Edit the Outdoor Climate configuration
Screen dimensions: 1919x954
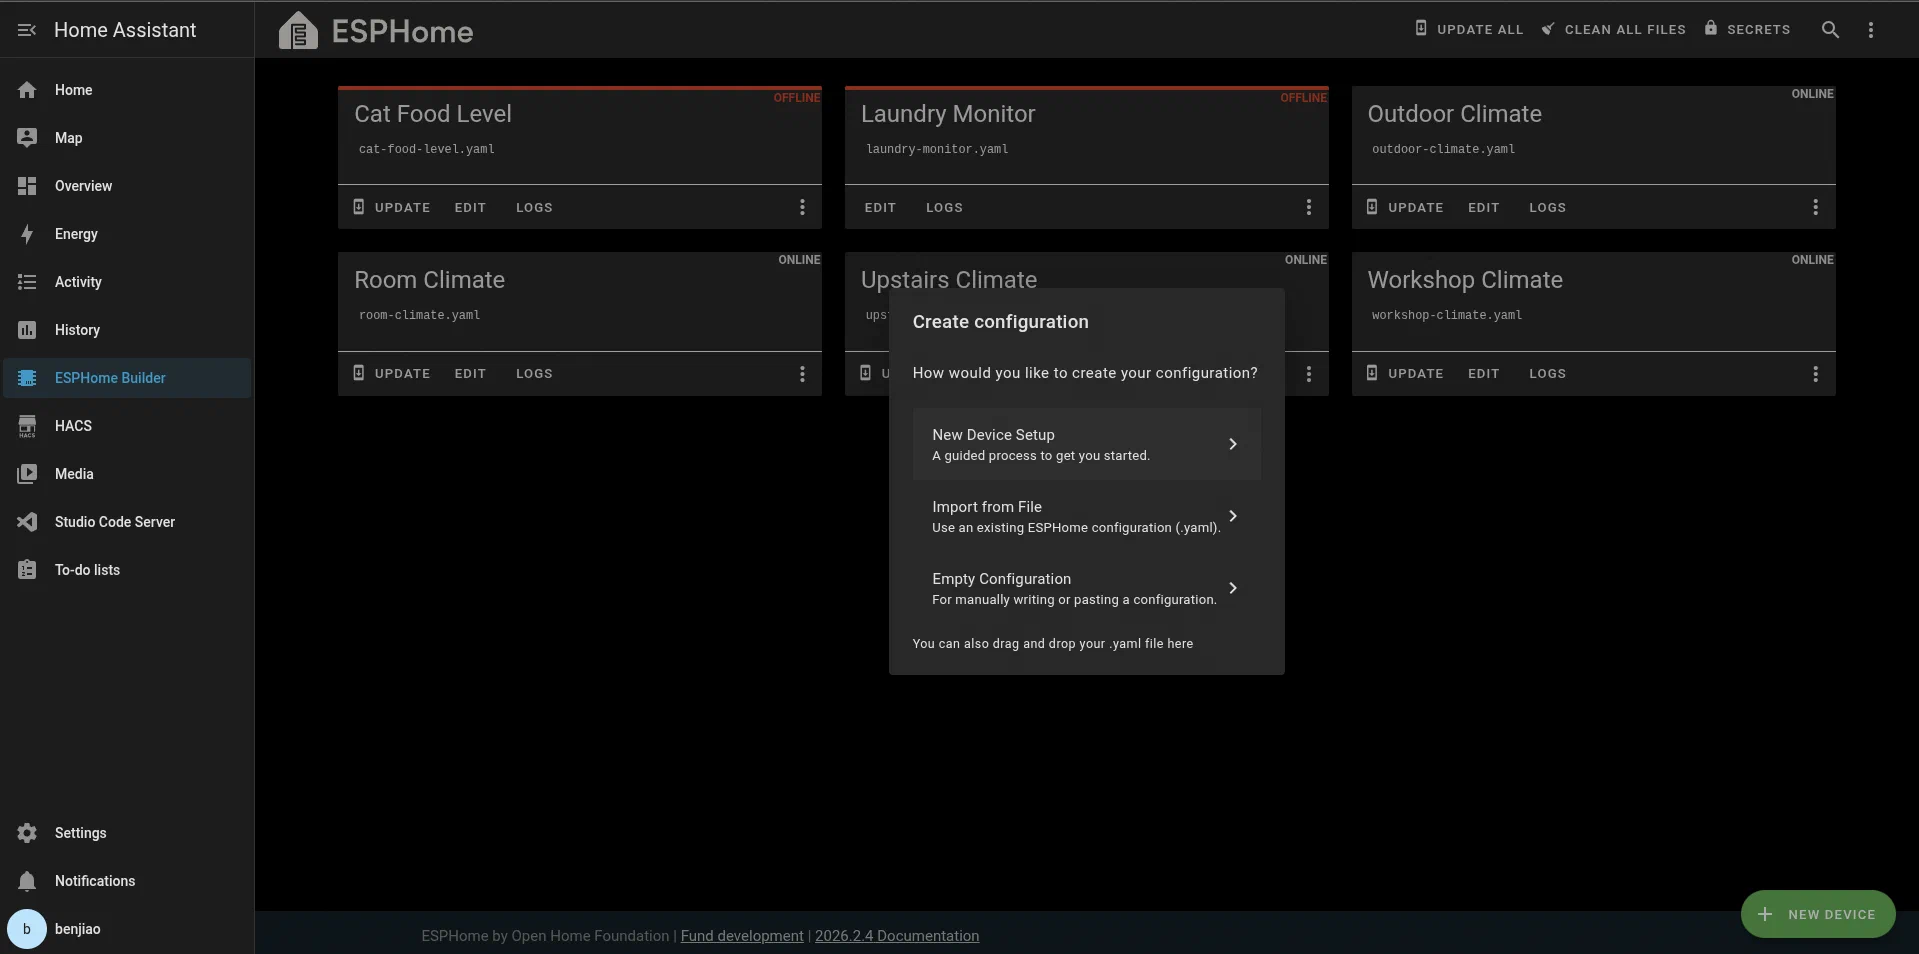[x=1483, y=207]
